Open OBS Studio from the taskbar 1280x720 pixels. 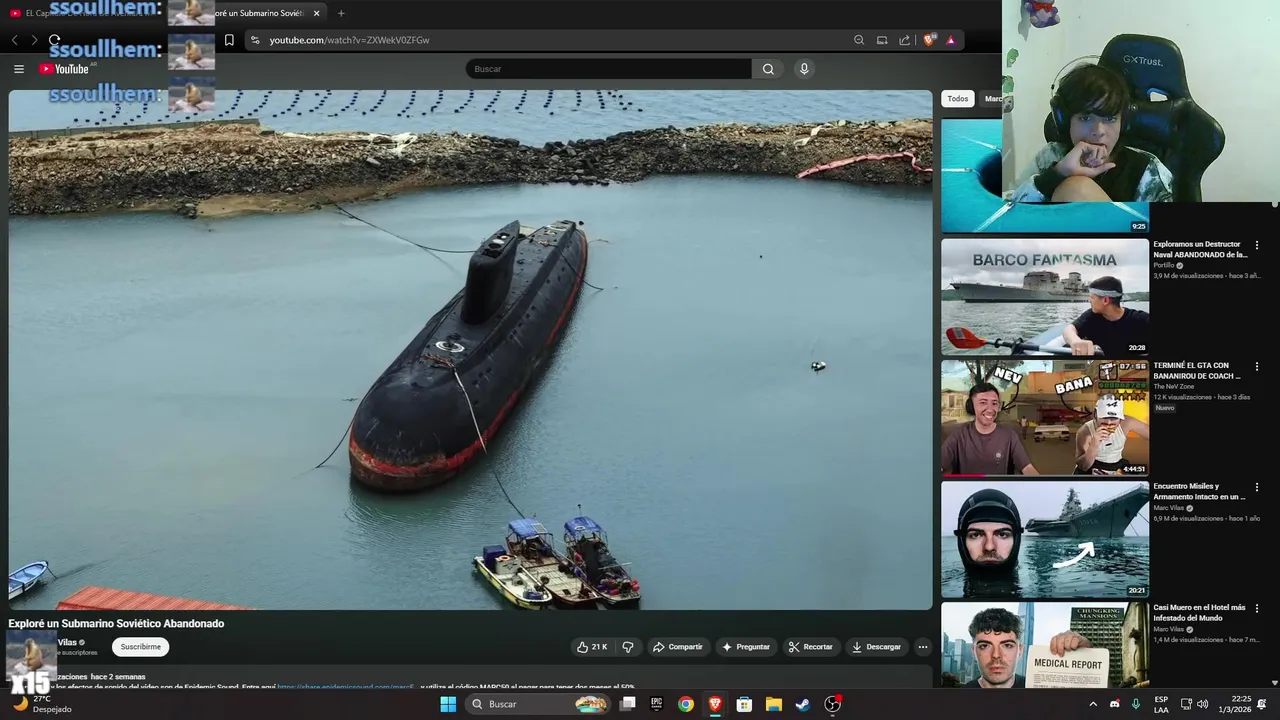click(x=832, y=704)
